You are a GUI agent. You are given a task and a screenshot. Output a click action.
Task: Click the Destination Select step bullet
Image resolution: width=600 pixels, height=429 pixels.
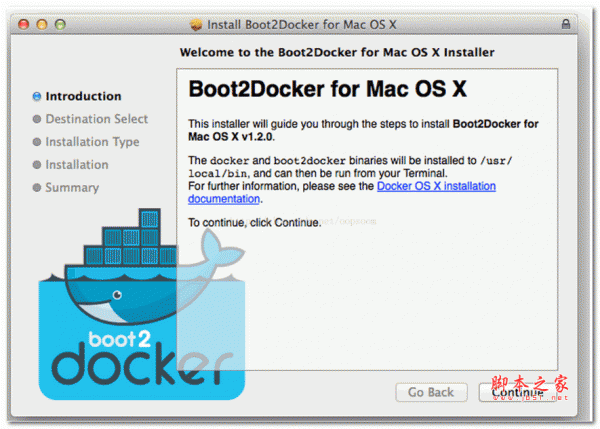(x=37, y=119)
